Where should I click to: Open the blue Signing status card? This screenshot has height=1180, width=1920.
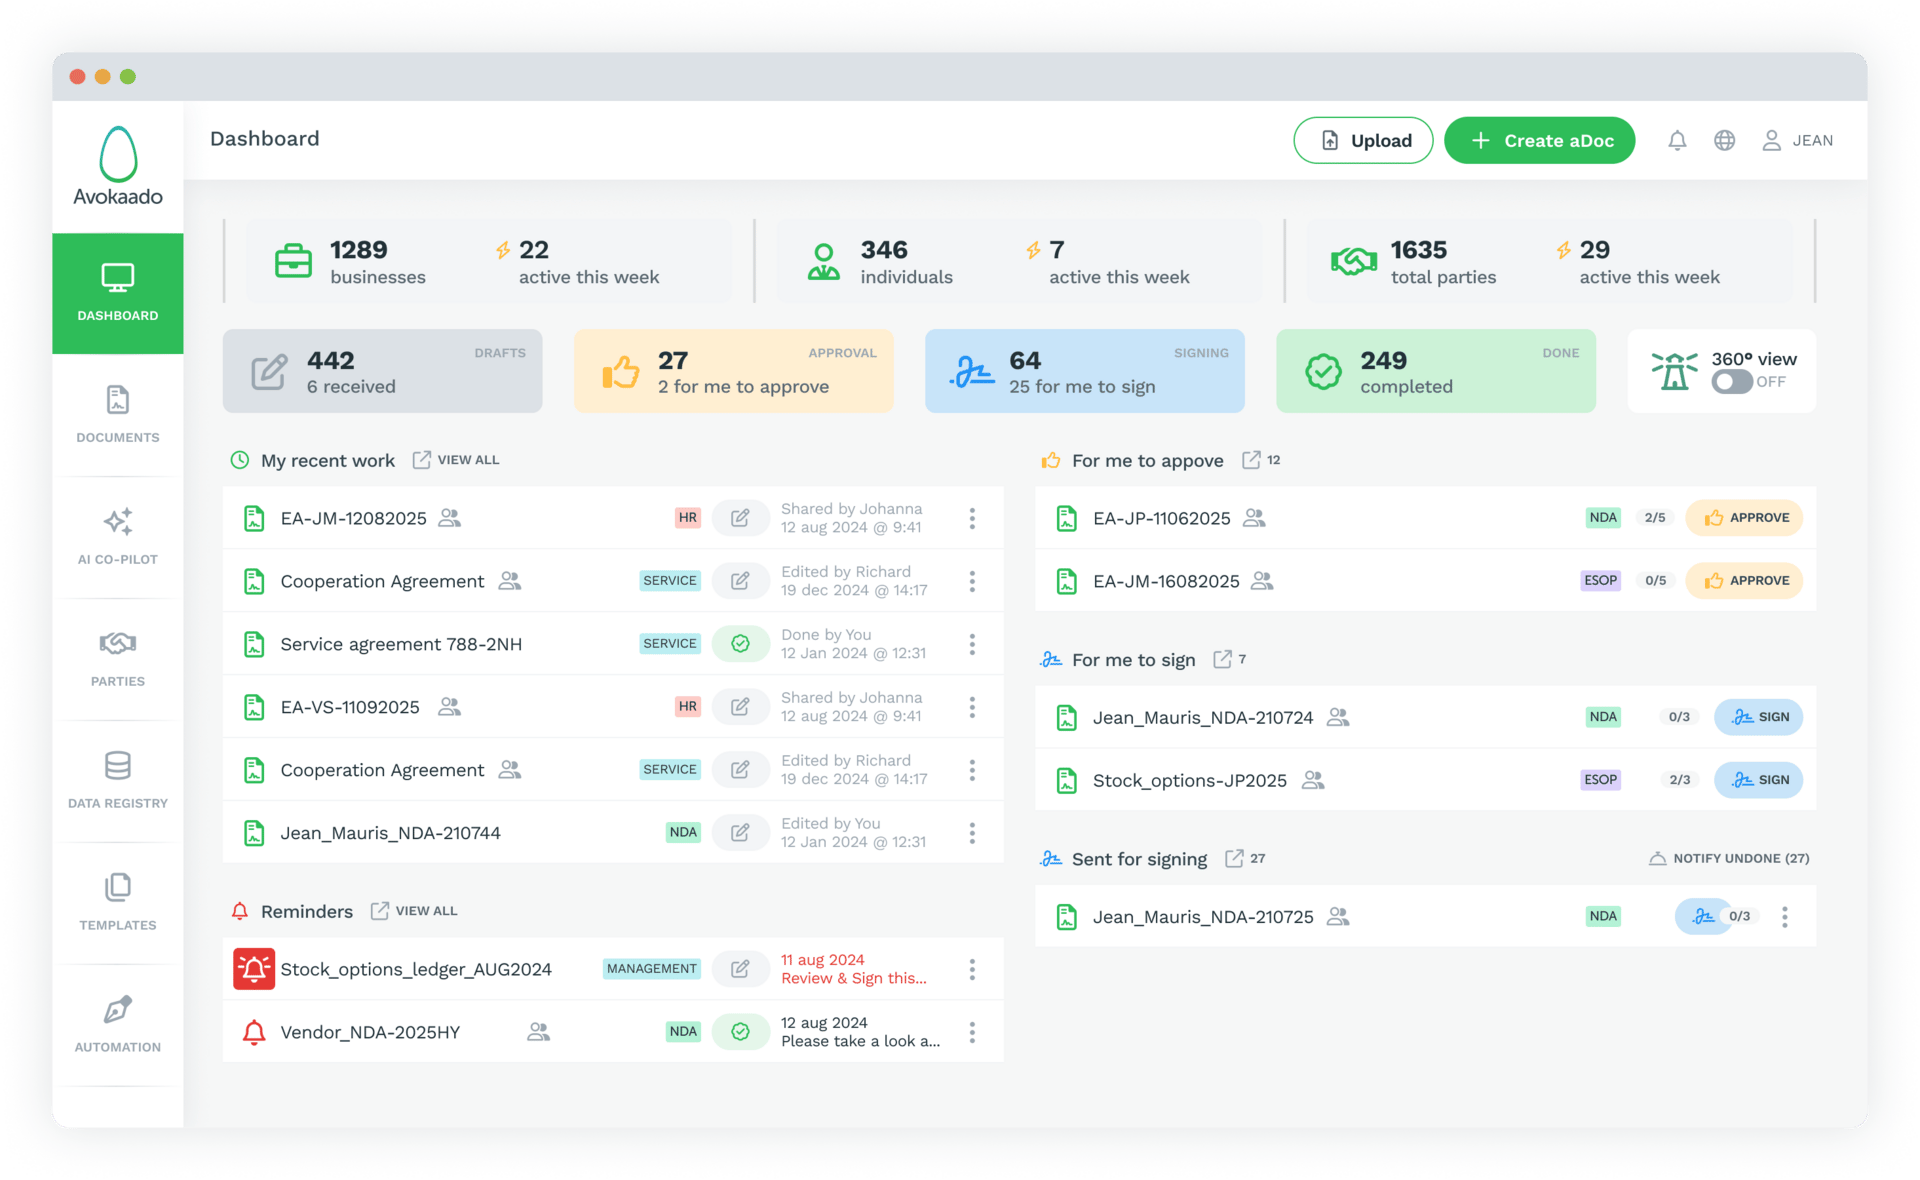coord(1084,371)
